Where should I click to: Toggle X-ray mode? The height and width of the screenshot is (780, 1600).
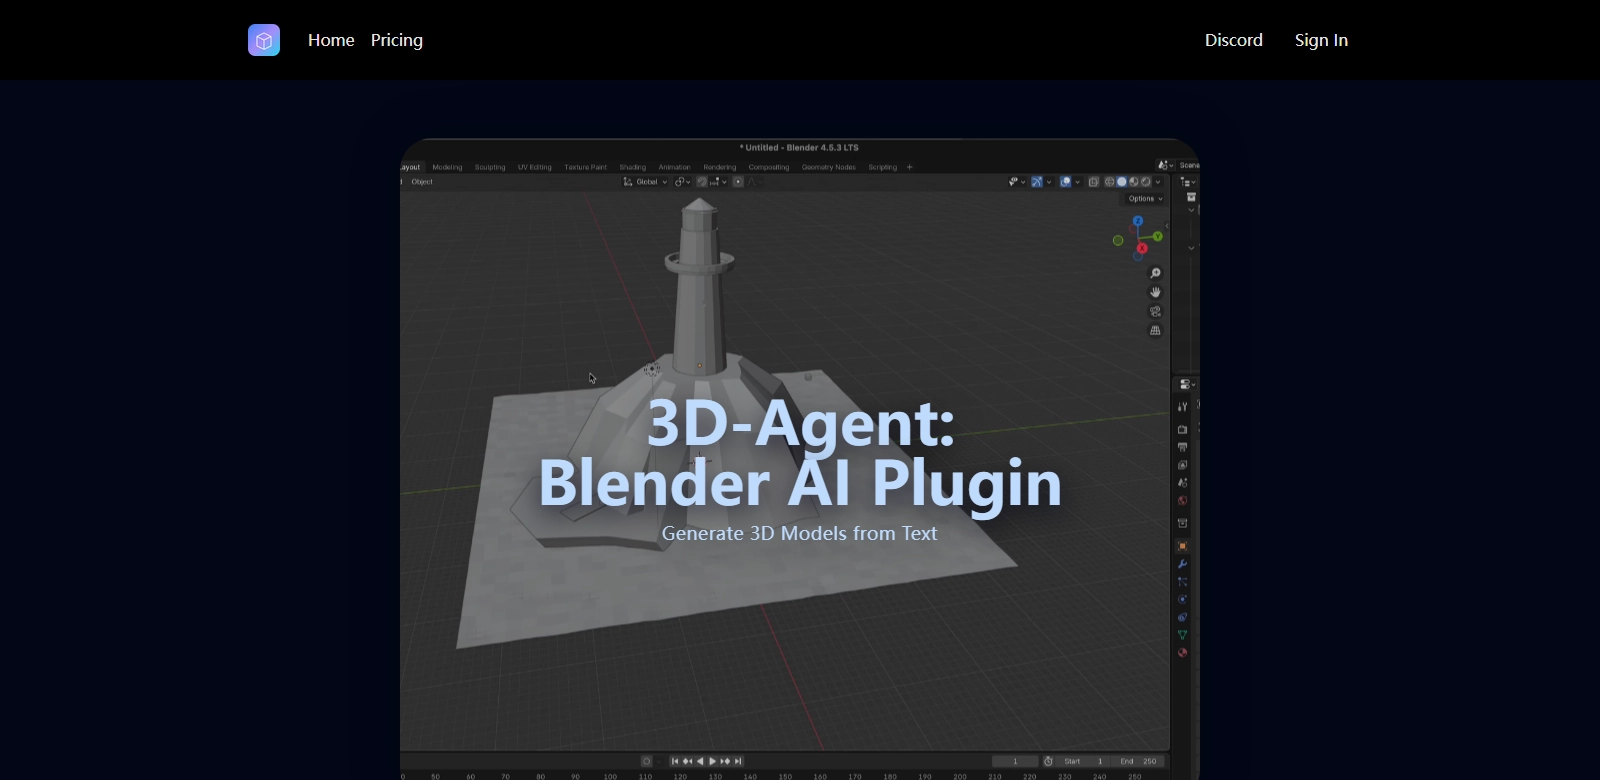pyautogui.click(x=1094, y=182)
